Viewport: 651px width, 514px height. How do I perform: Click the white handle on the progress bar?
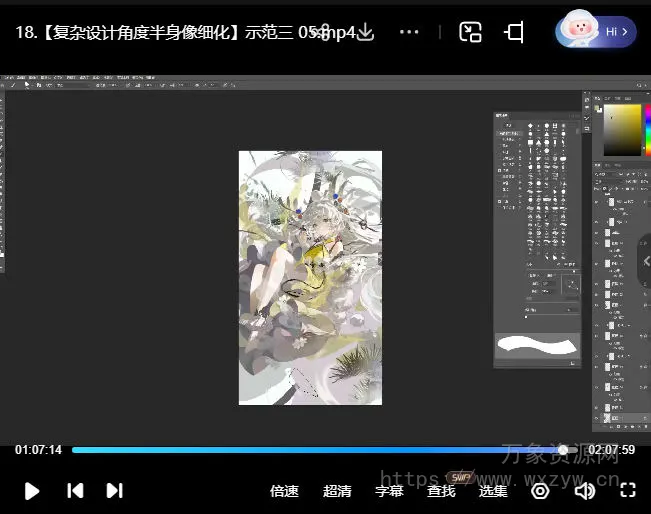coord(563,450)
